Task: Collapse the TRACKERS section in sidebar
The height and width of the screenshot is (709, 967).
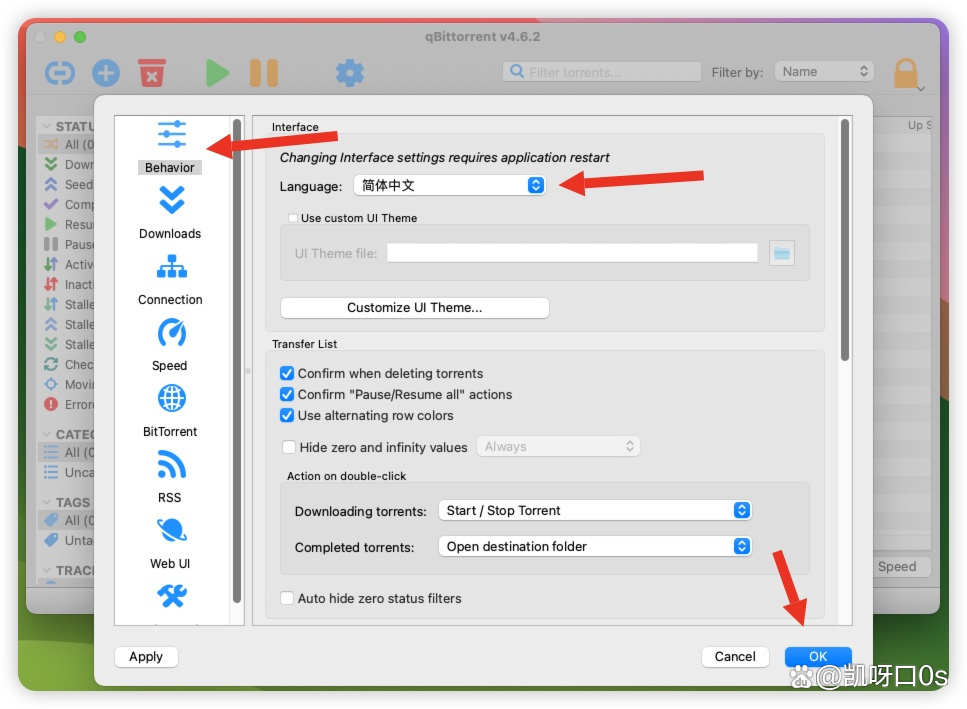Action: coord(47,570)
